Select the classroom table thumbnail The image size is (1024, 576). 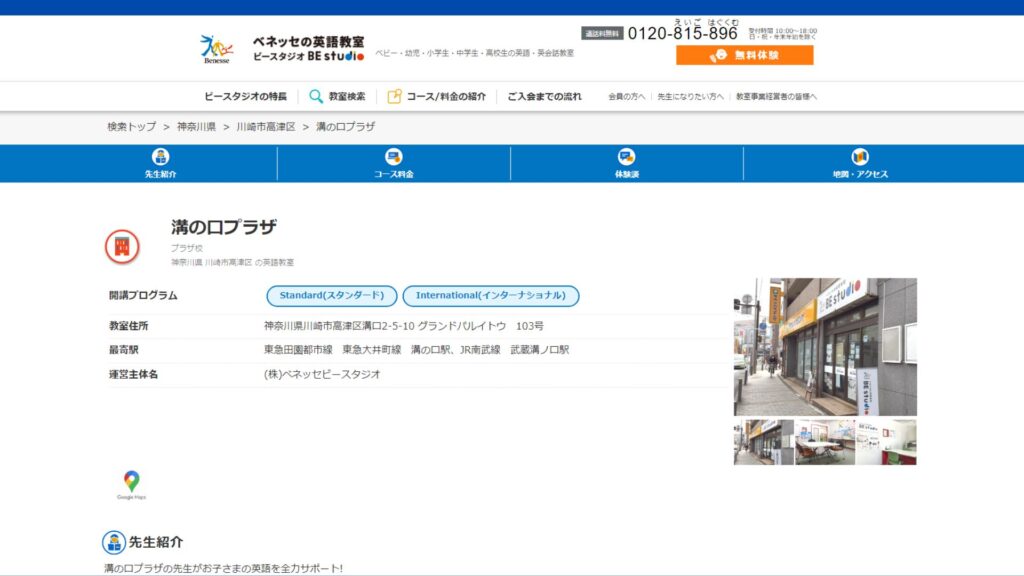(825, 442)
